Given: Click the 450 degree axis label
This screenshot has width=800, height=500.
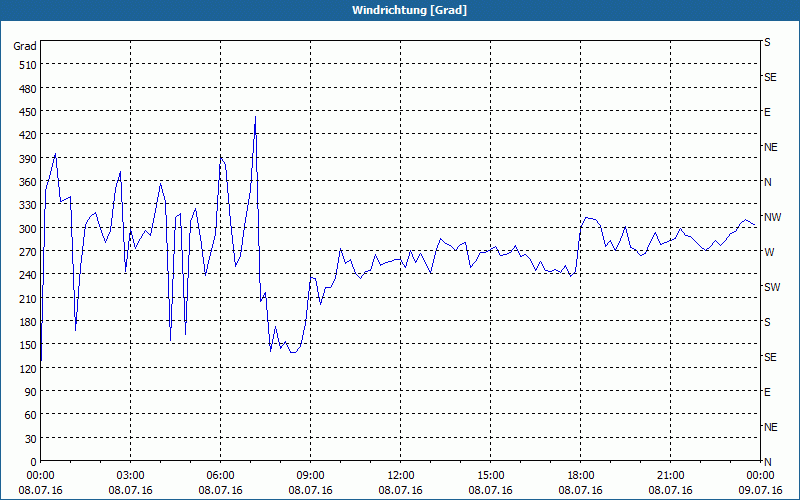Looking at the screenshot, I should tap(29, 112).
